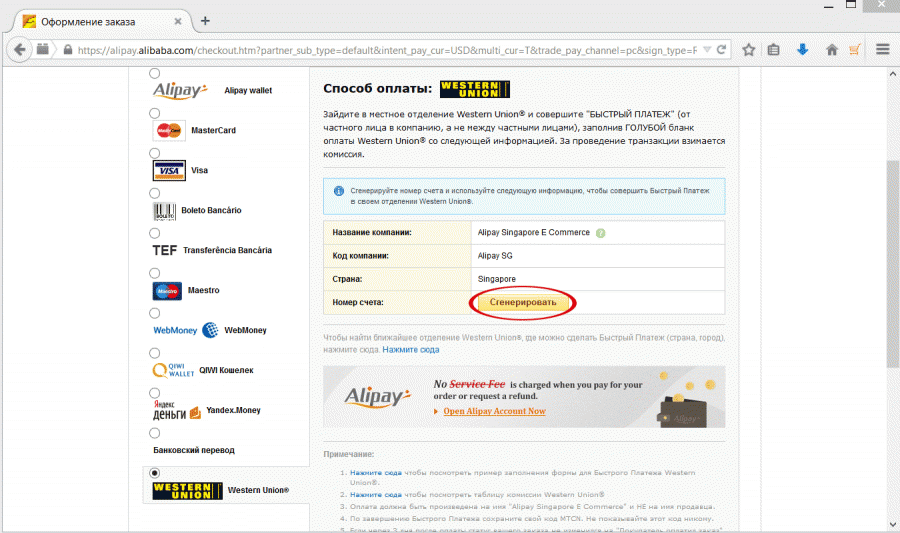Select the QIWI Кошелек radio button
The height and width of the screenshot is (533, 900).
click(154, 353)
